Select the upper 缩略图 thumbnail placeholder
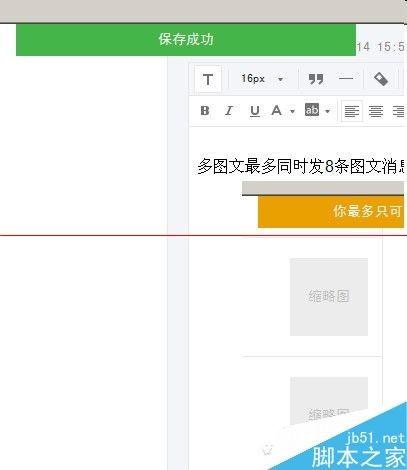The width and height of the screenshot is (407, 470). point(329,297)
